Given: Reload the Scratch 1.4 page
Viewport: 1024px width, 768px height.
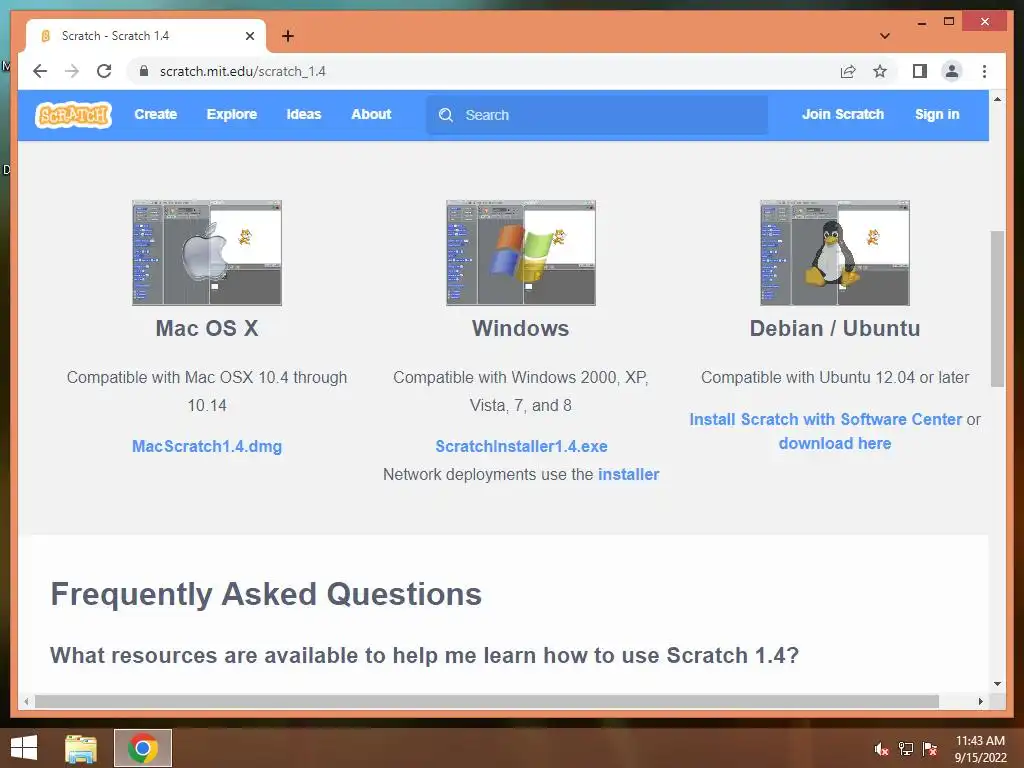Looking at the screenshot, I should pos(104,71).
